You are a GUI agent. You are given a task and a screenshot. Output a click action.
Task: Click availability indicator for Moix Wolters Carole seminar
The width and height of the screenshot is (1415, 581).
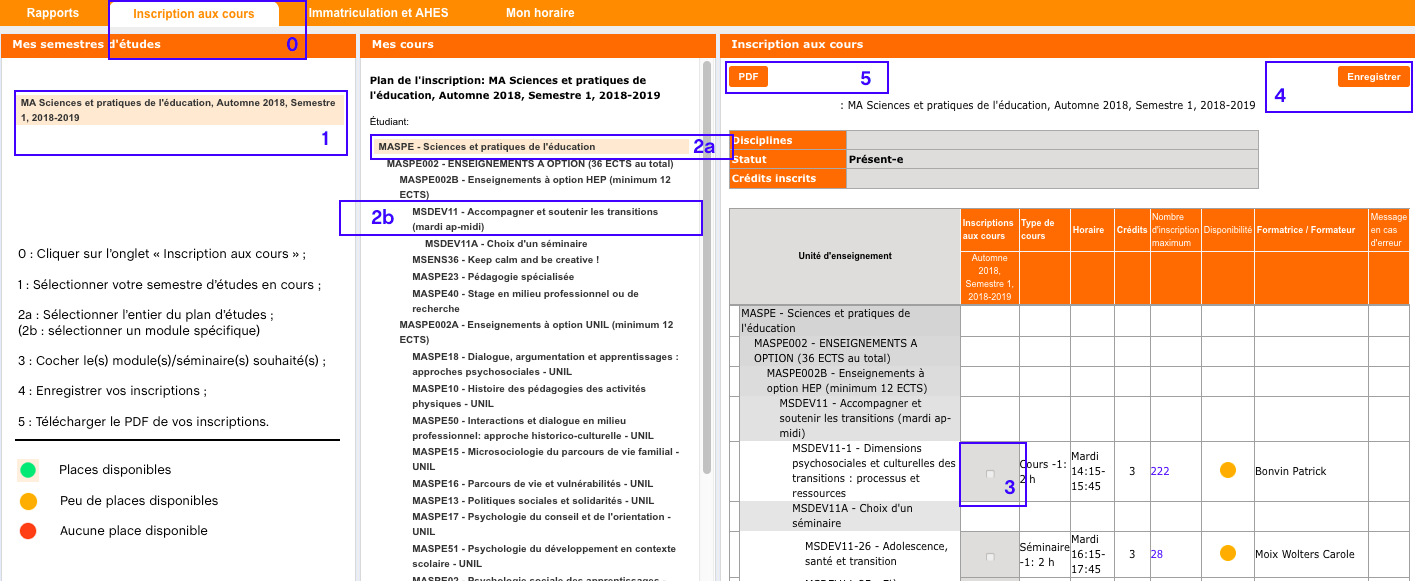pos(1227,554)
